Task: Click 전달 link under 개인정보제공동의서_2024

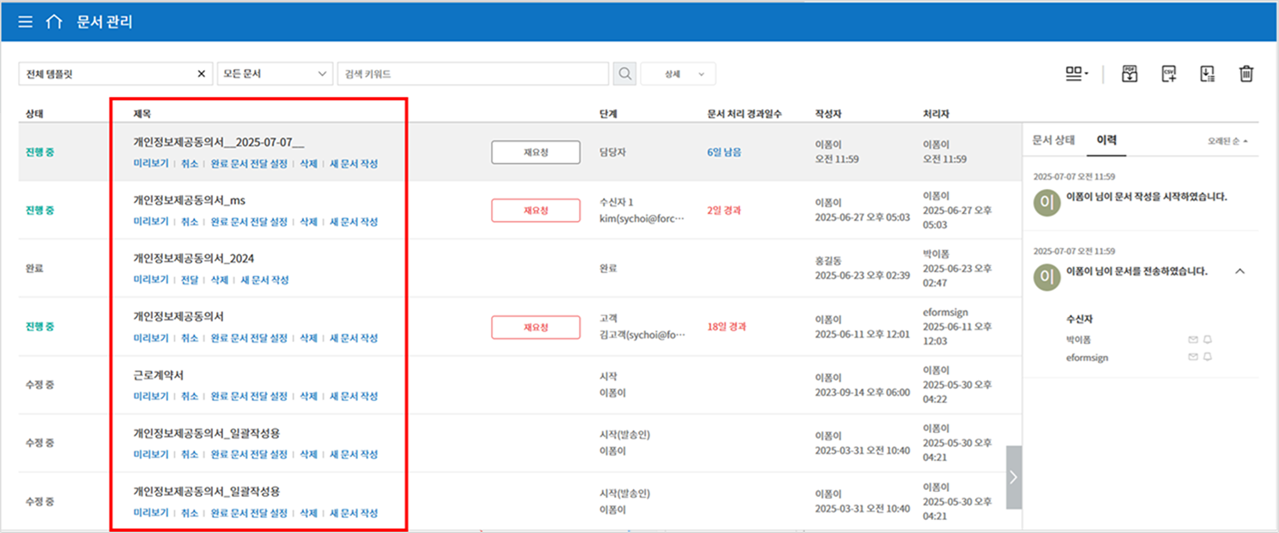Action: pos(190,280)
